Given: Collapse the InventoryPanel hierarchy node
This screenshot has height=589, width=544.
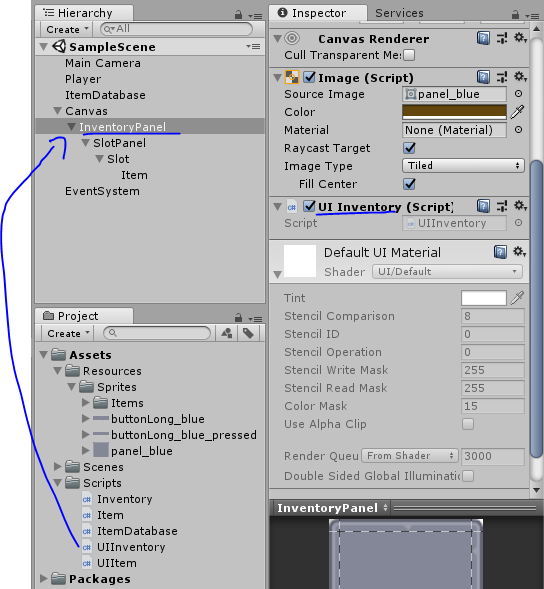Looking at the screenshot, I should 71,127.
